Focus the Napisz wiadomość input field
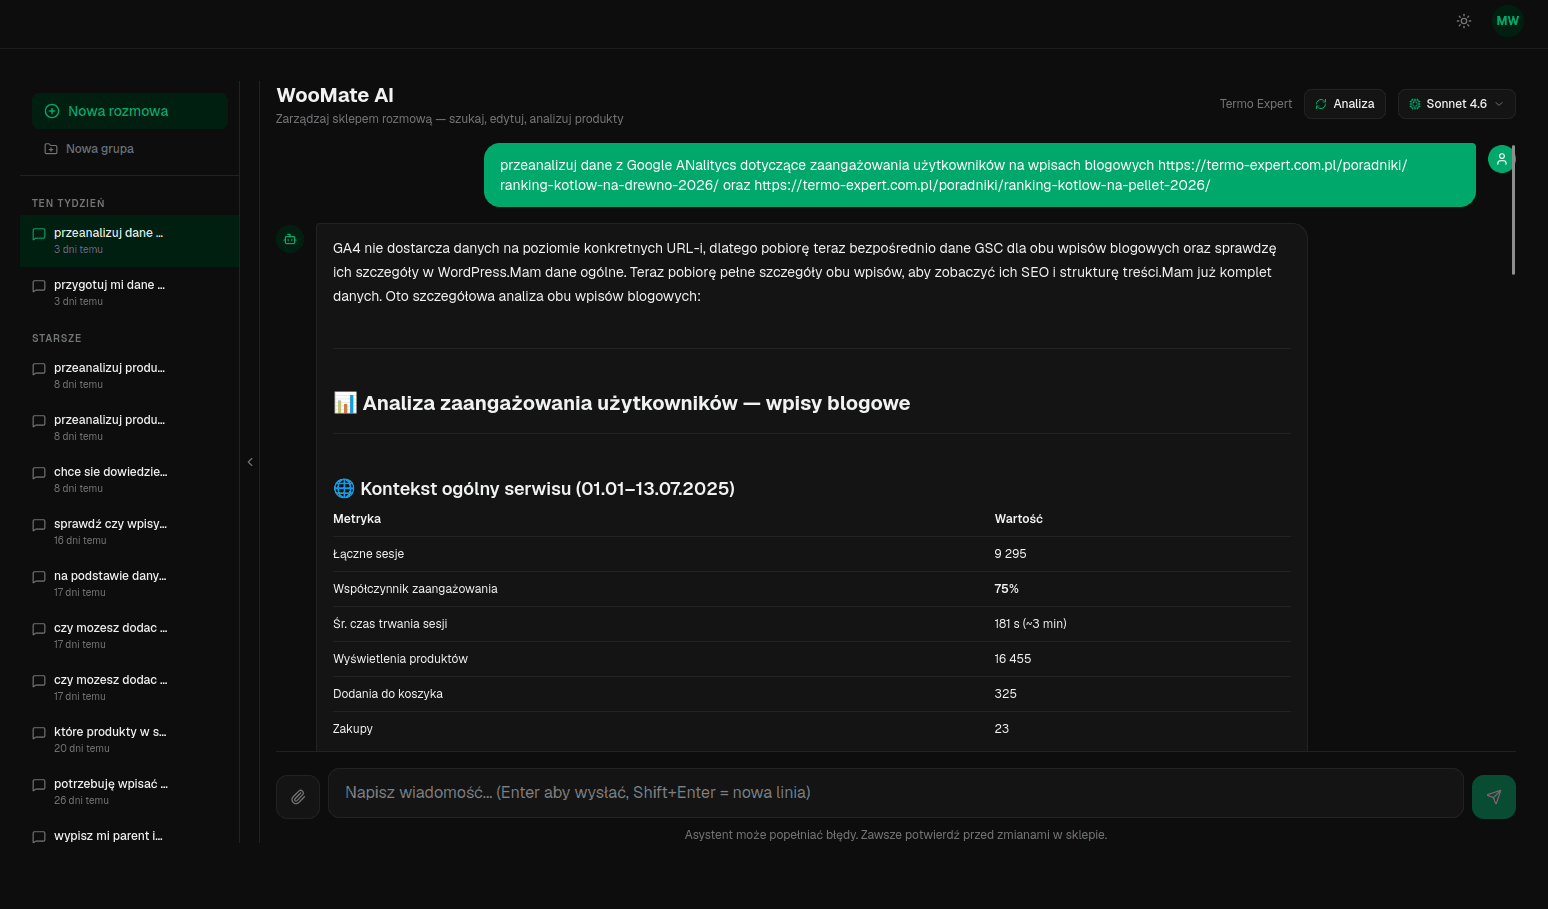 pyautogui.click(x=896, y=793)
